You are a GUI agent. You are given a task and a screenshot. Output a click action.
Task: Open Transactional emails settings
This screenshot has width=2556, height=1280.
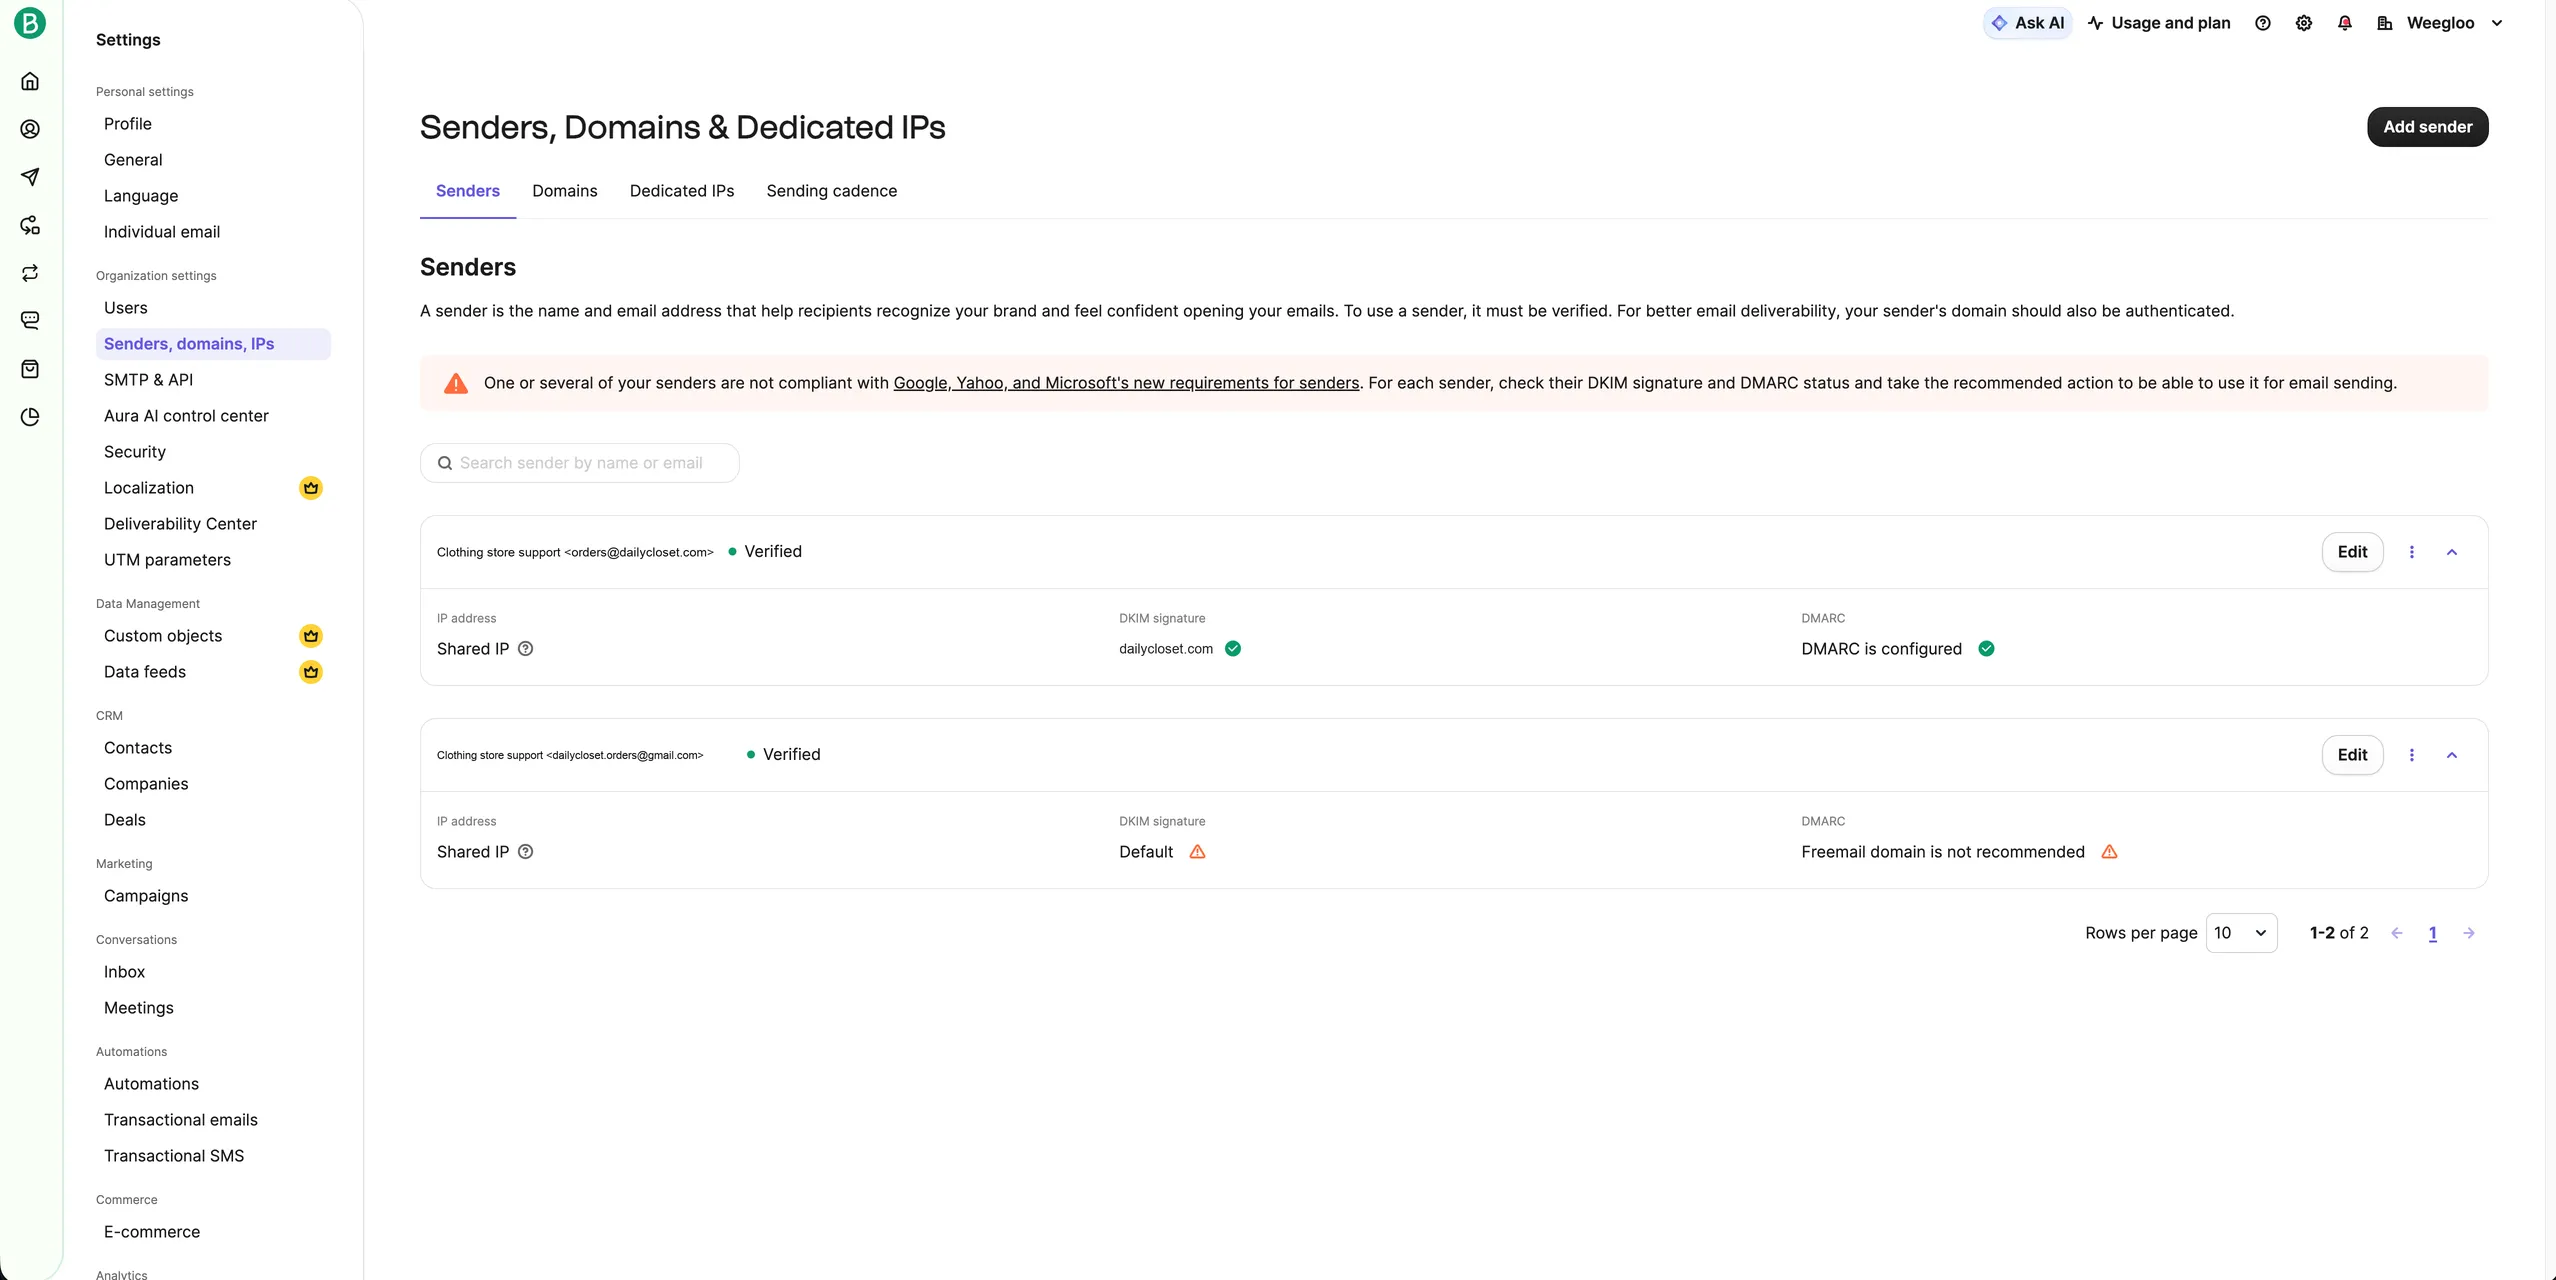tap(181, 1120)
